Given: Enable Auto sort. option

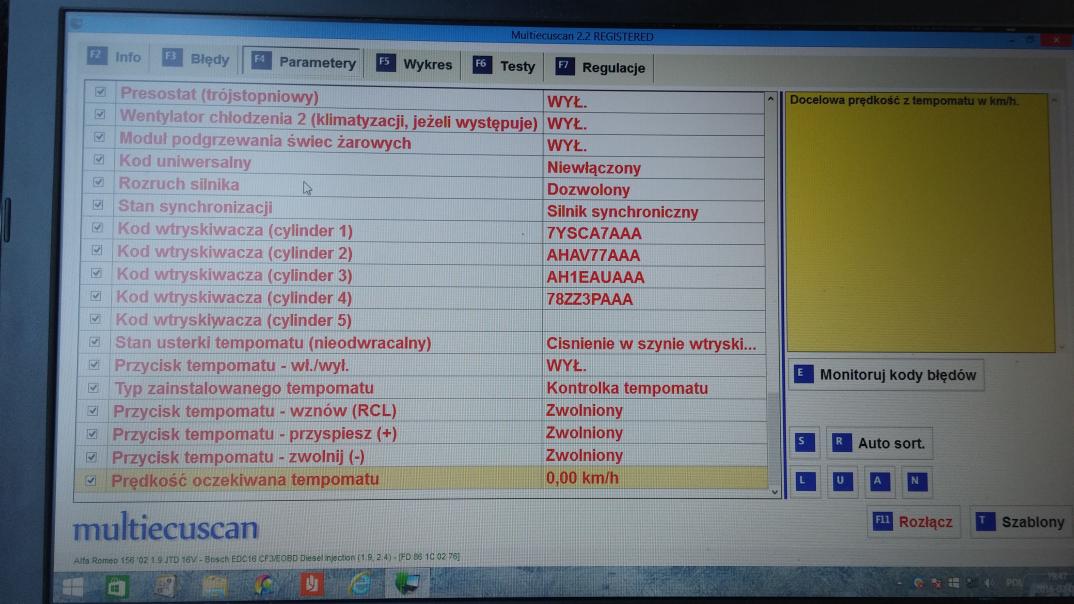Looking at the screenshot, I should pos(879,443).
